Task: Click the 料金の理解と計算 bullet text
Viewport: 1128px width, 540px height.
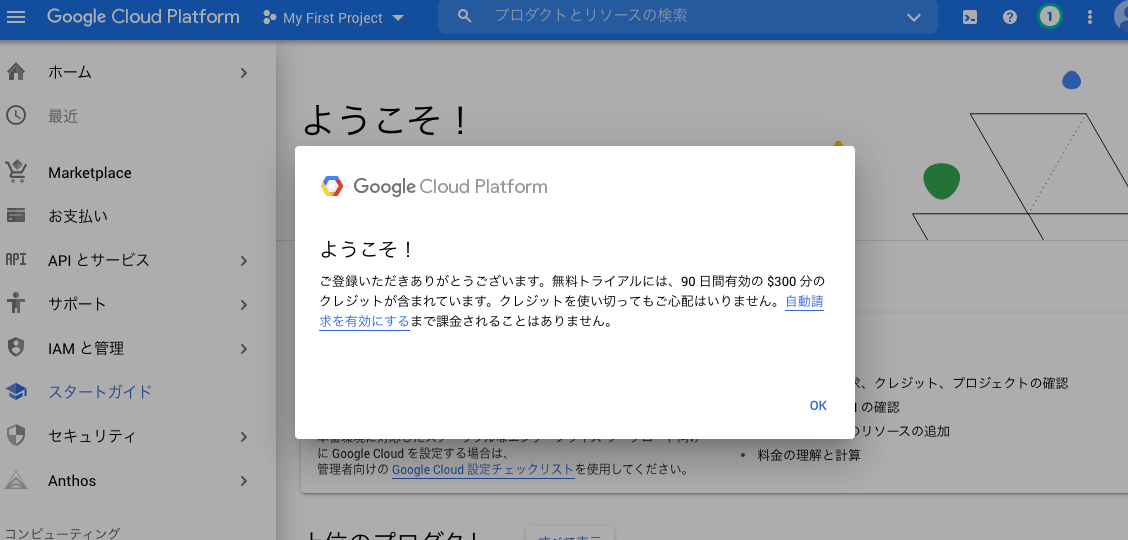Action: point(809,455)
